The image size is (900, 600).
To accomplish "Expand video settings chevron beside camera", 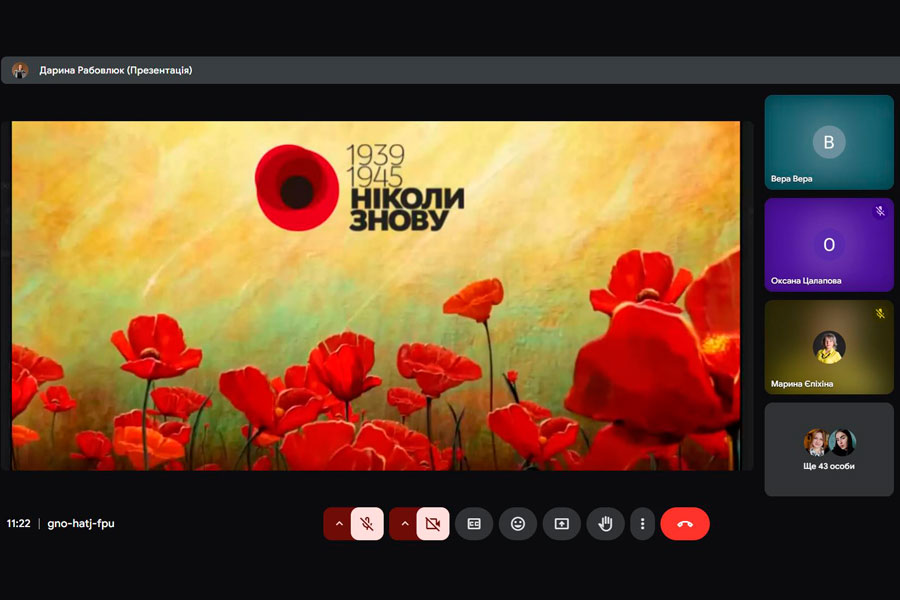I will click(x=404, y=524).
